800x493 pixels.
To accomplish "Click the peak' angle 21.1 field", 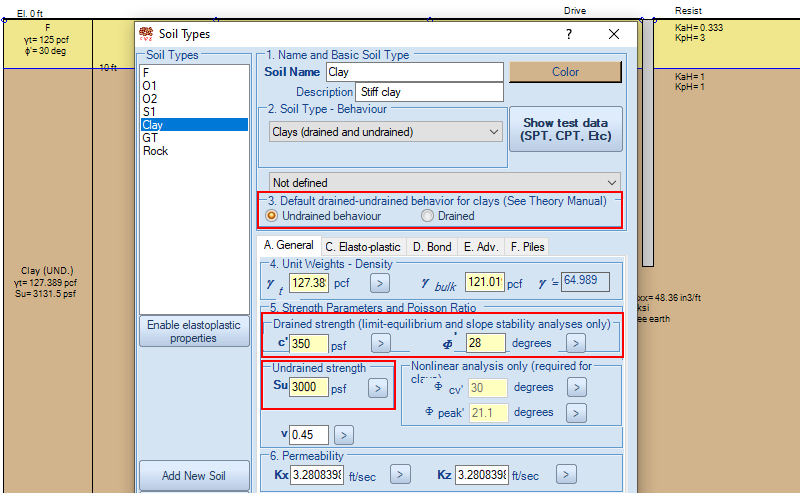I will [488, 412].
